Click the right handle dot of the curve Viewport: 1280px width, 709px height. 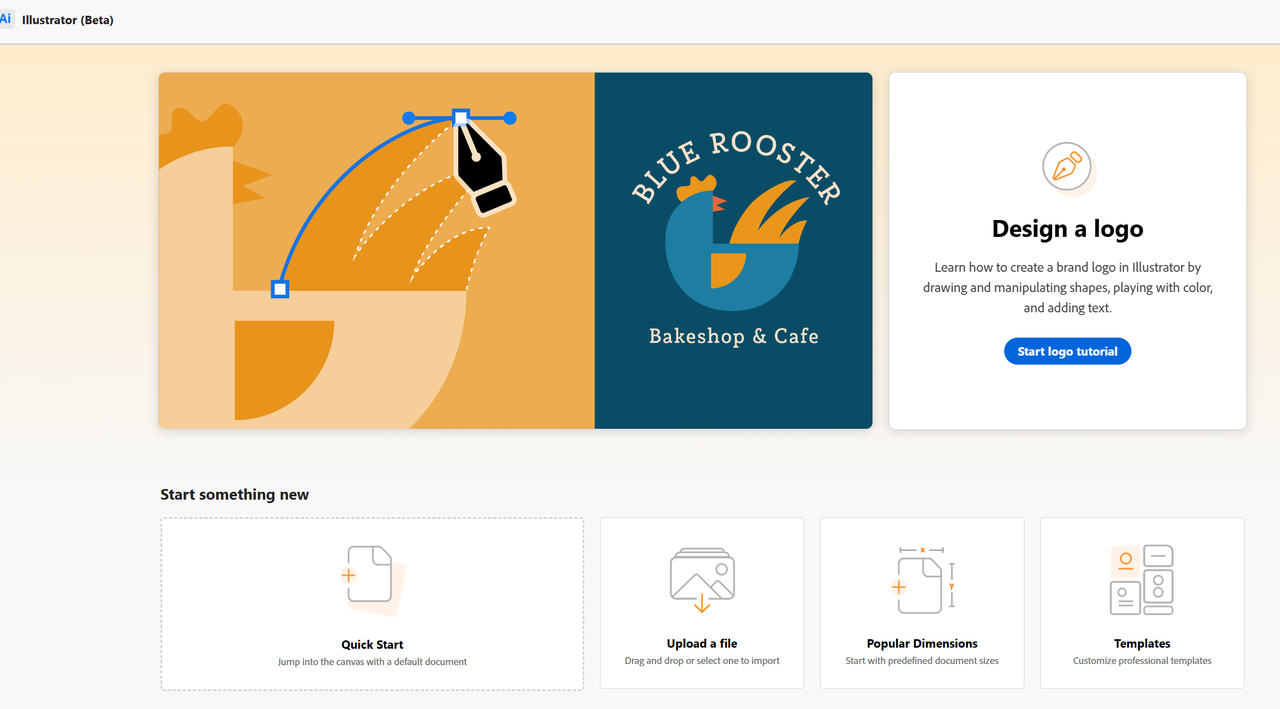point(510,118)
